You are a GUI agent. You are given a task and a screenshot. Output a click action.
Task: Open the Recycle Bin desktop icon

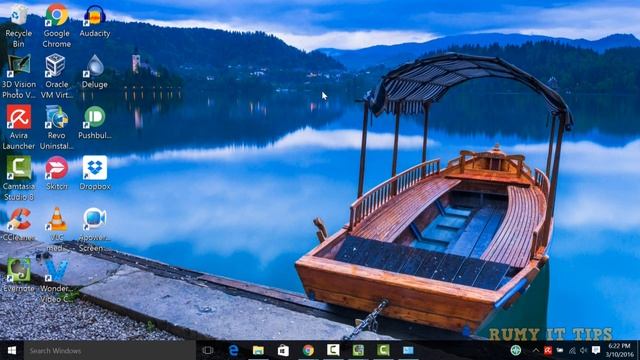[18, 25]
